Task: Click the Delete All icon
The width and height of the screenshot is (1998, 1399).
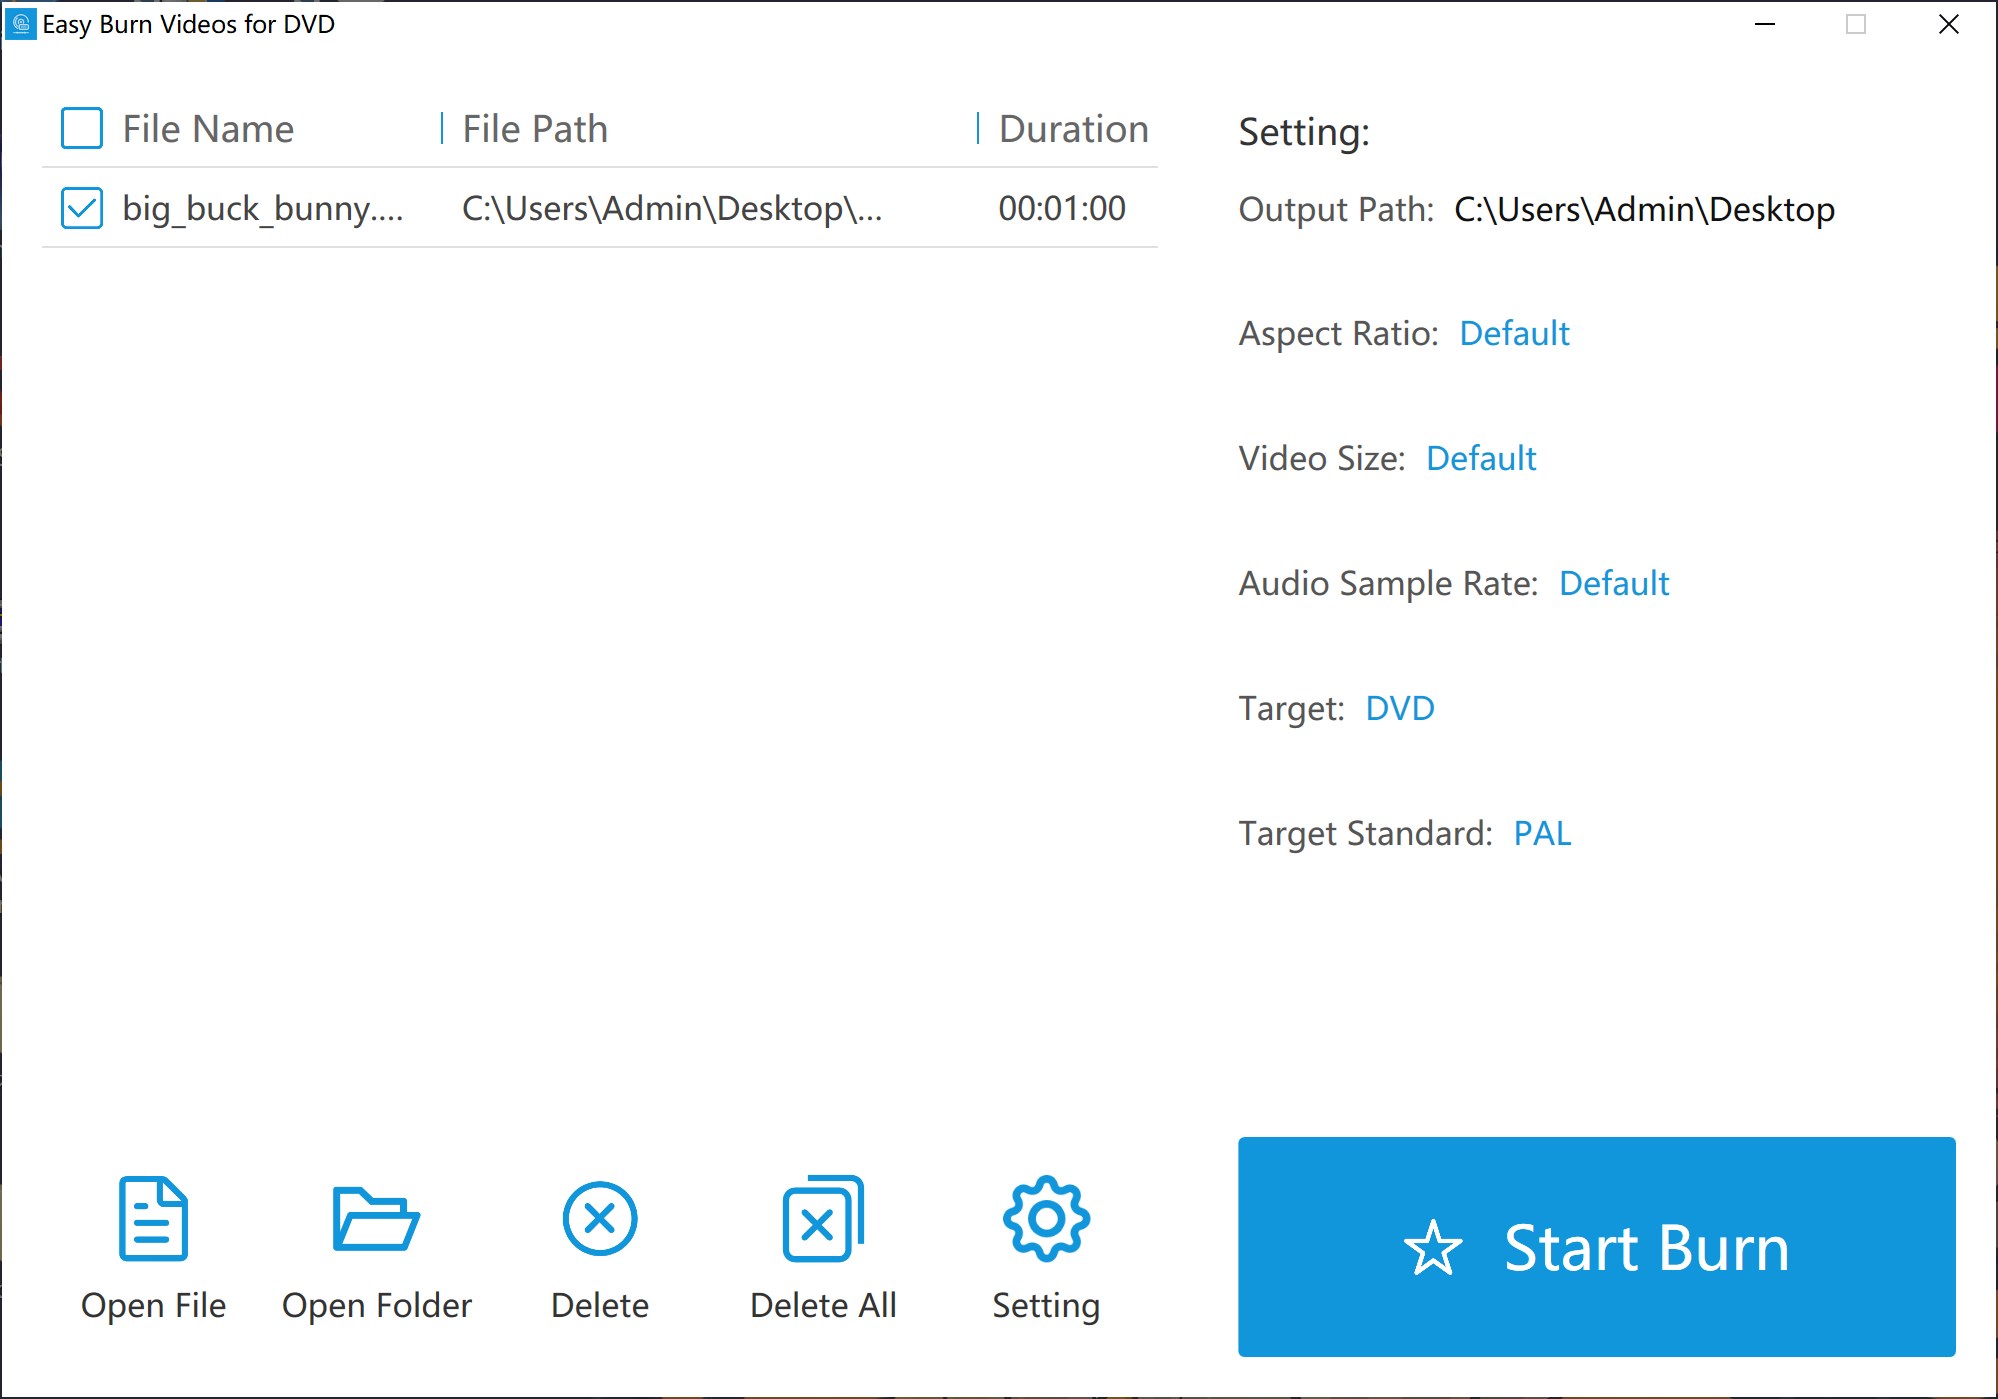Action: tap(822, 1218)
